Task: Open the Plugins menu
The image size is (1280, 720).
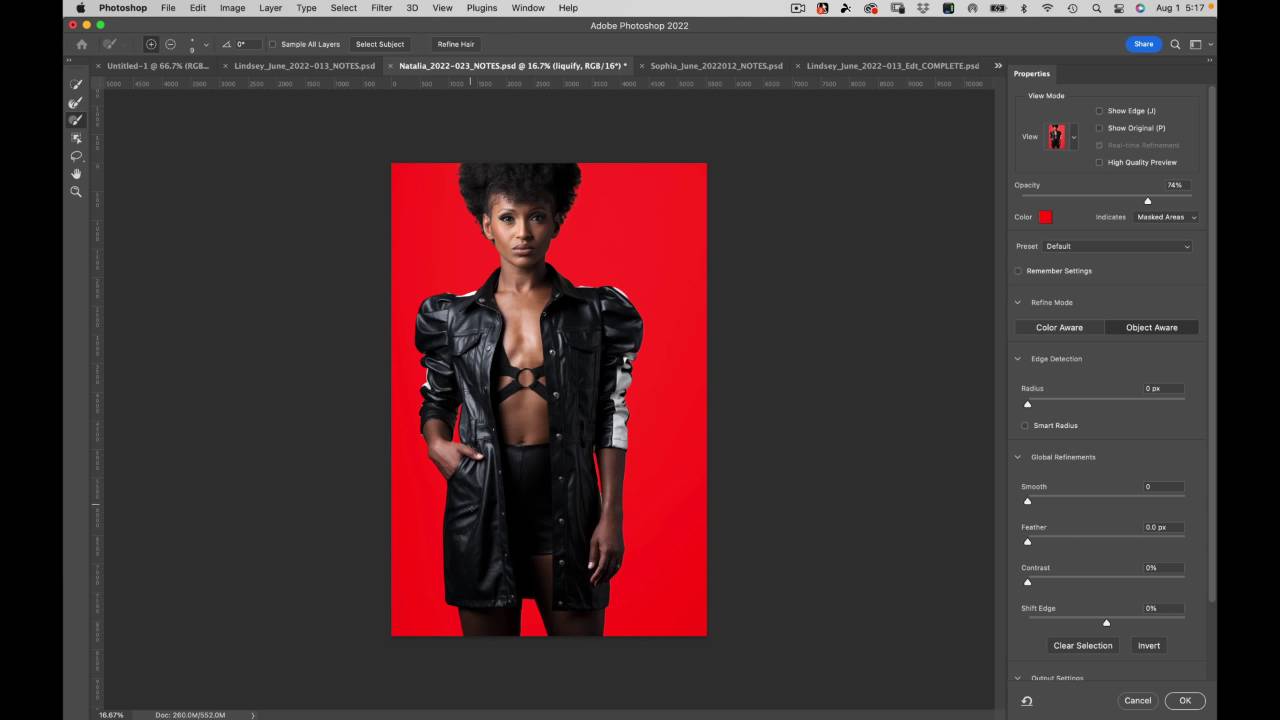Action: [x=482, y=8]
